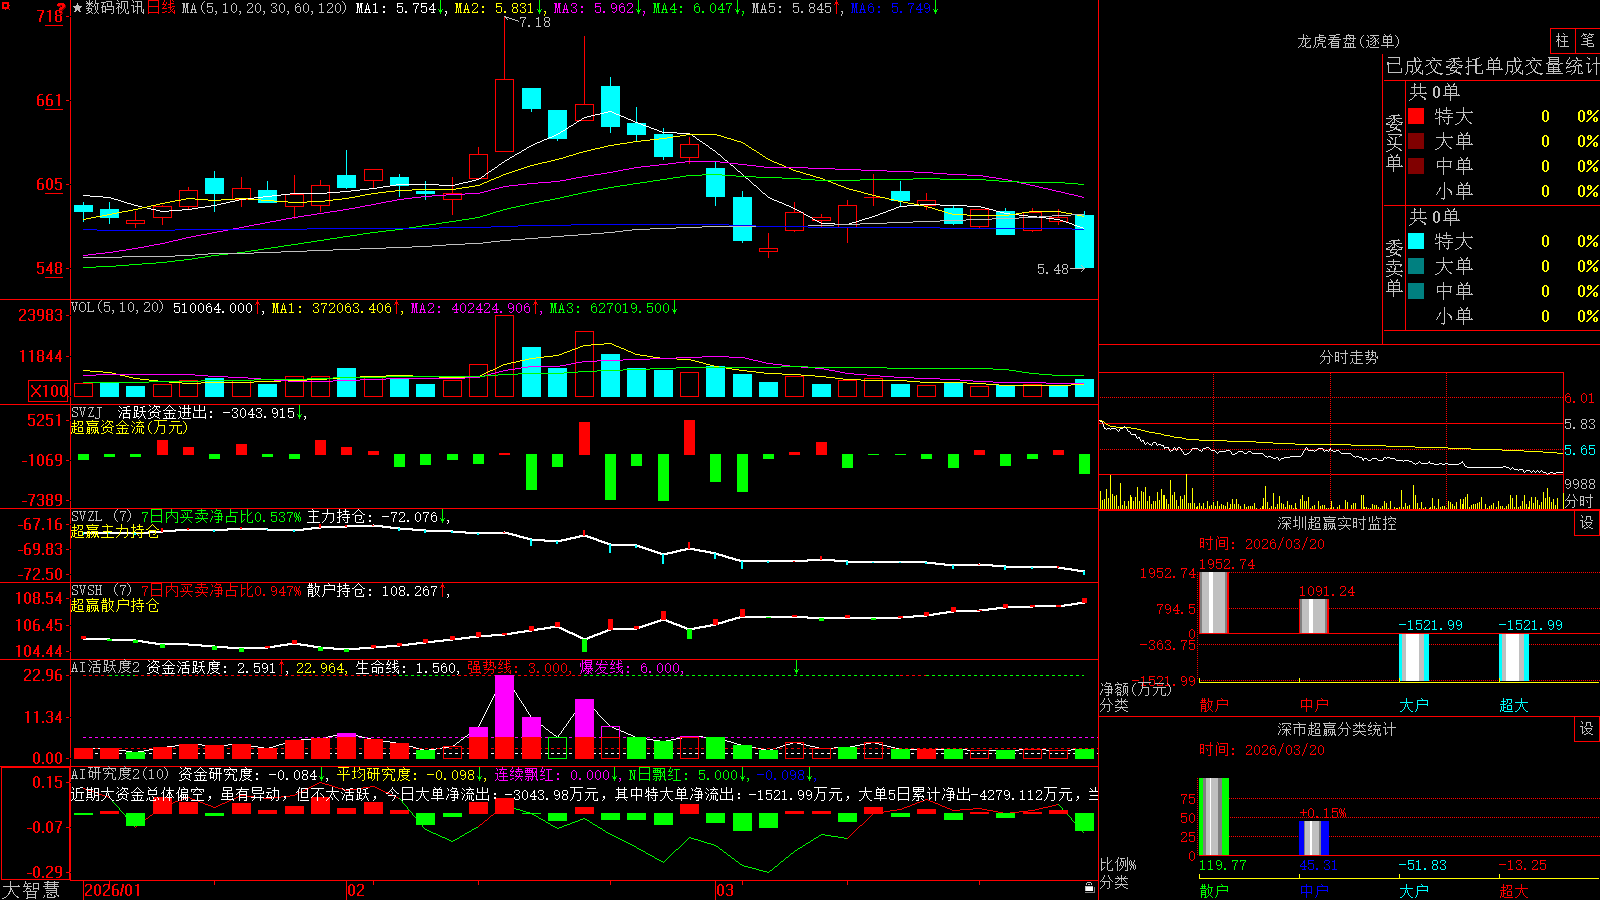Click the lock icon at timeline end
Image resolution: width=1600 pixels, height=900 pixels.
[x=1090, y=888]
